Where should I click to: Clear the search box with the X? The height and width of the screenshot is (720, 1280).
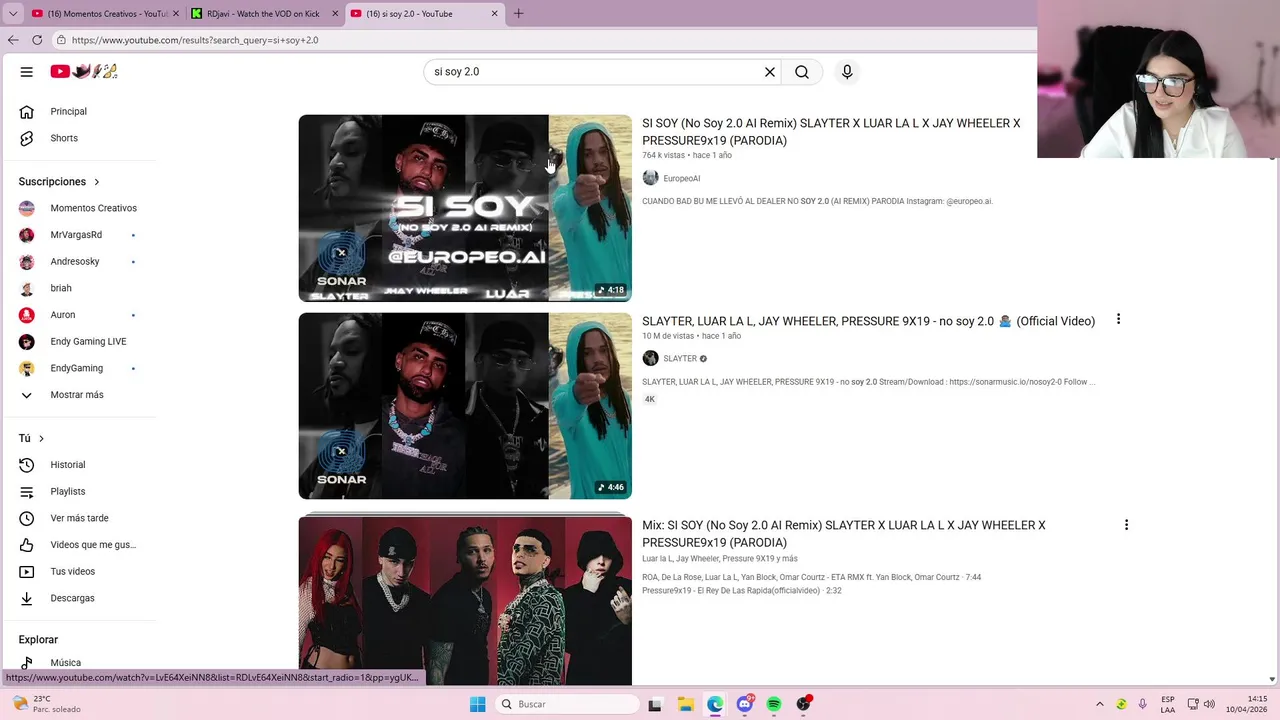(770, 72)
